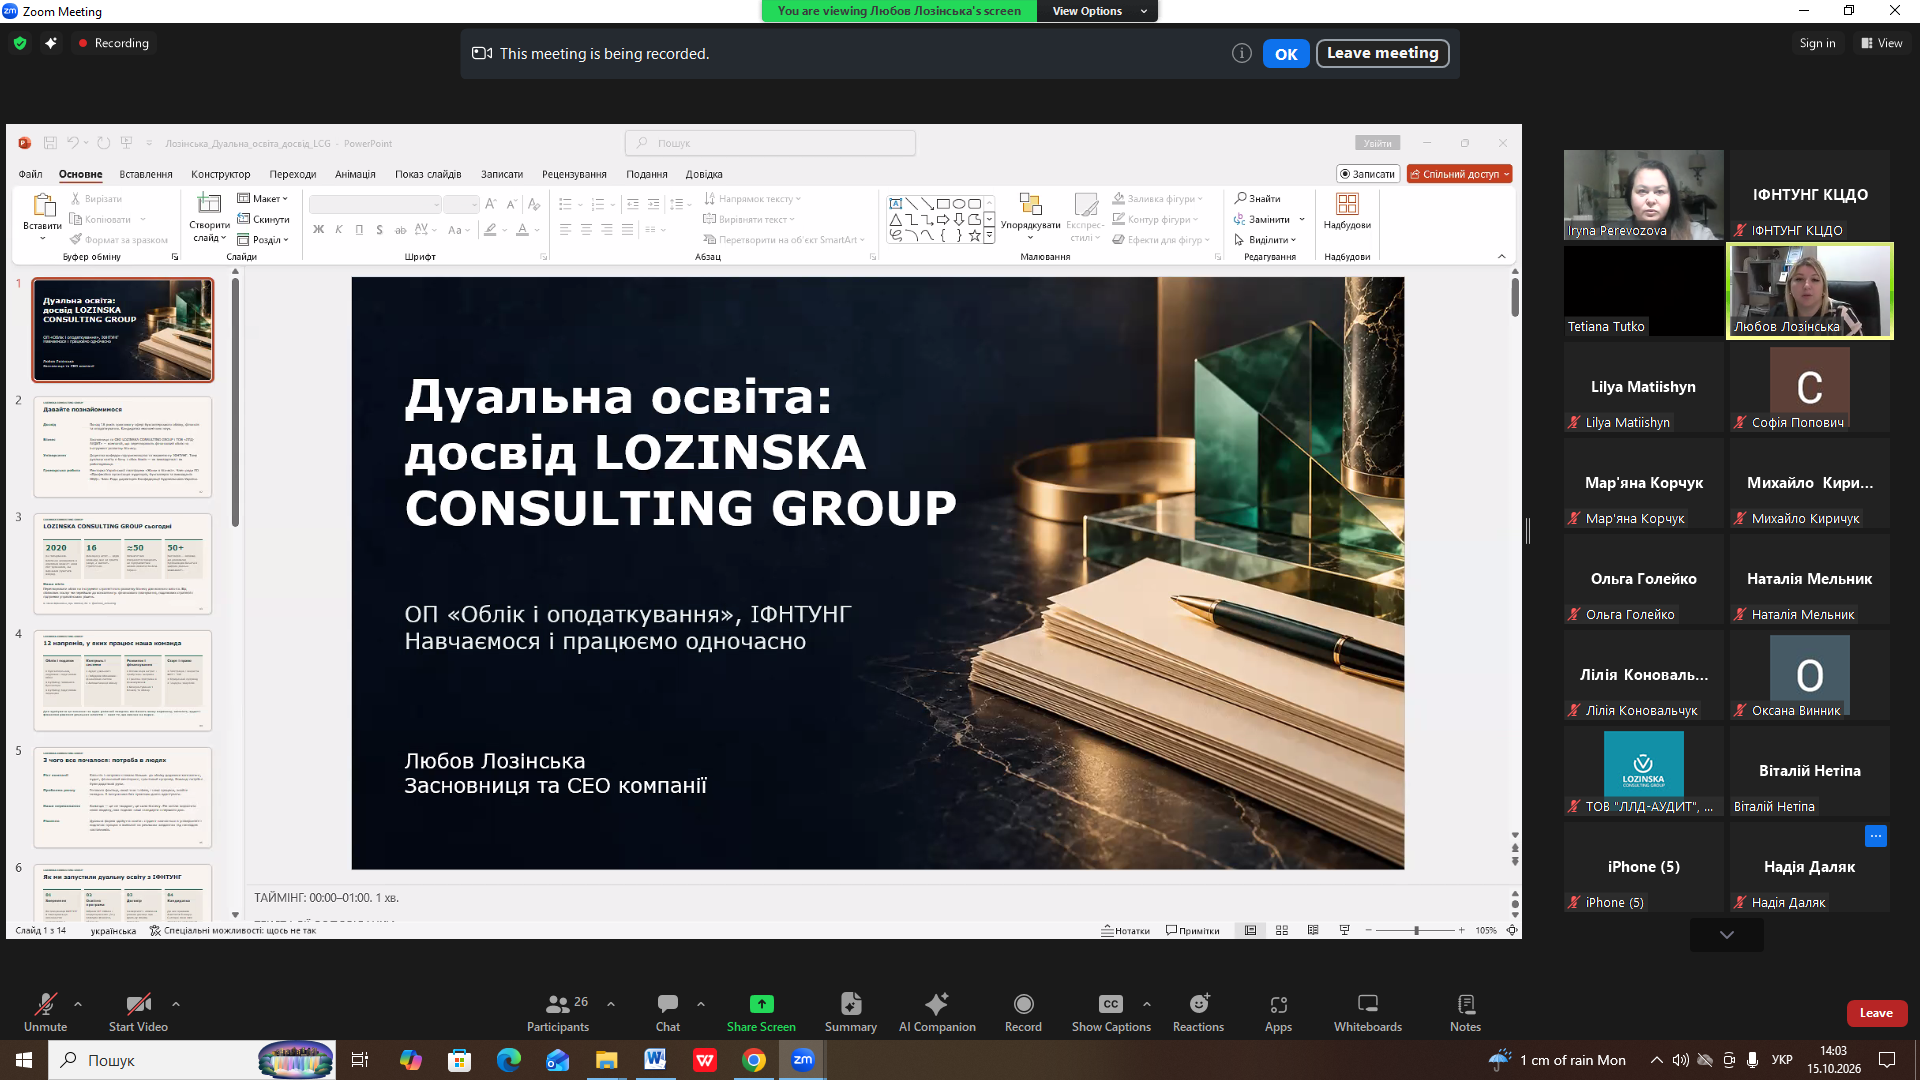This screenshot has width=1920, height=1080.
Task: Open the Participants panel
Action: coord(558,1012)
